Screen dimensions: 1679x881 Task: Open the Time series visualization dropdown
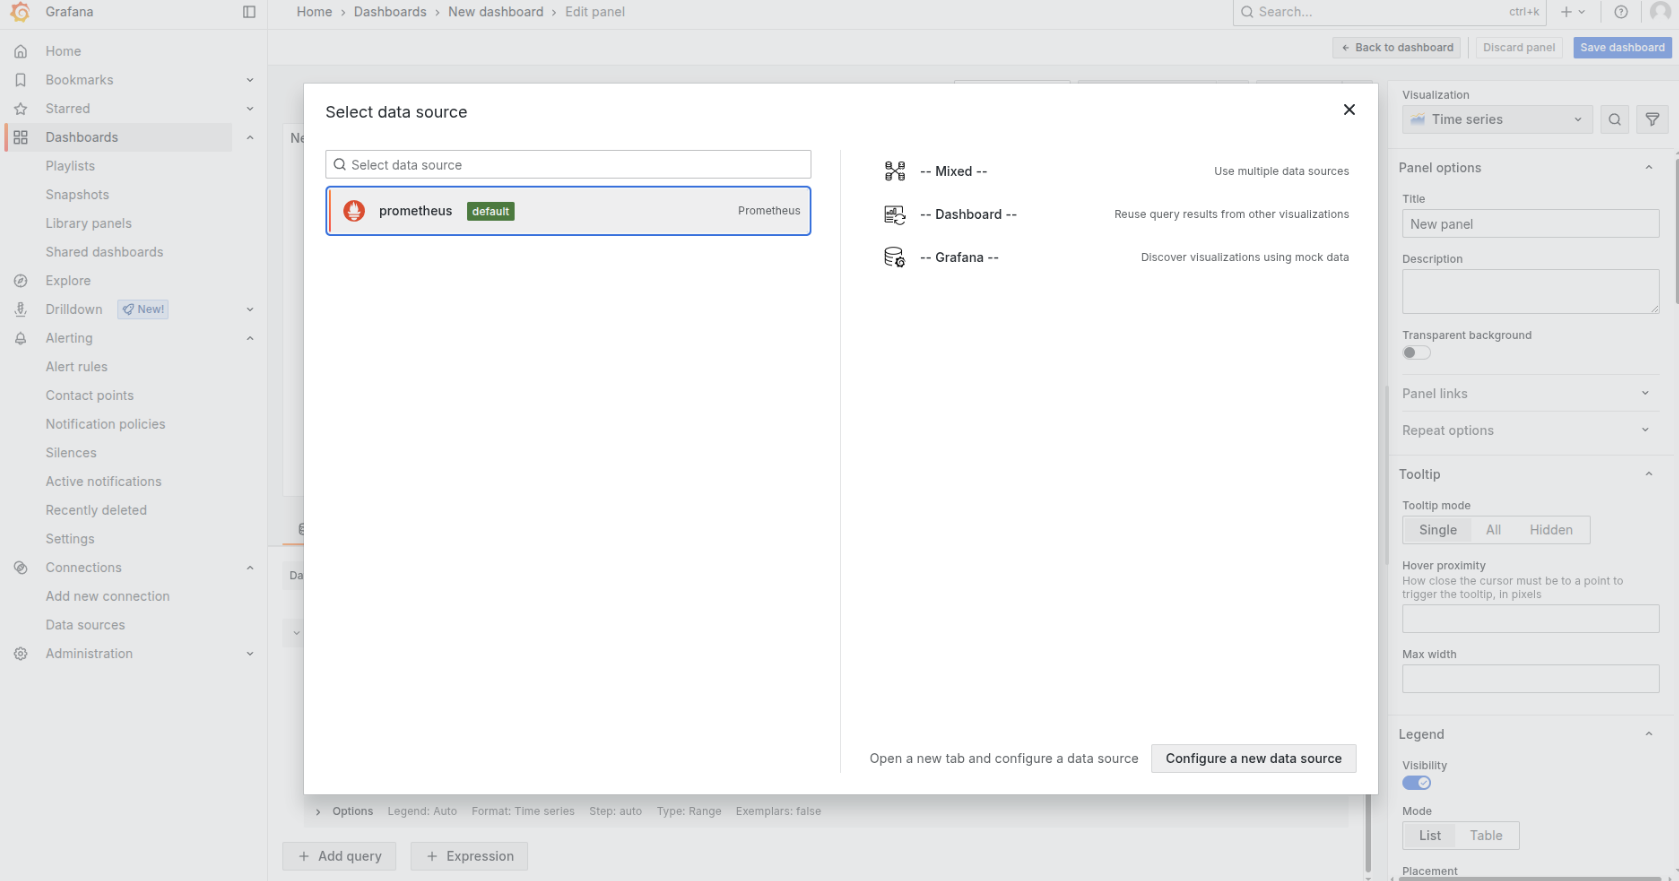point(1497,119)
